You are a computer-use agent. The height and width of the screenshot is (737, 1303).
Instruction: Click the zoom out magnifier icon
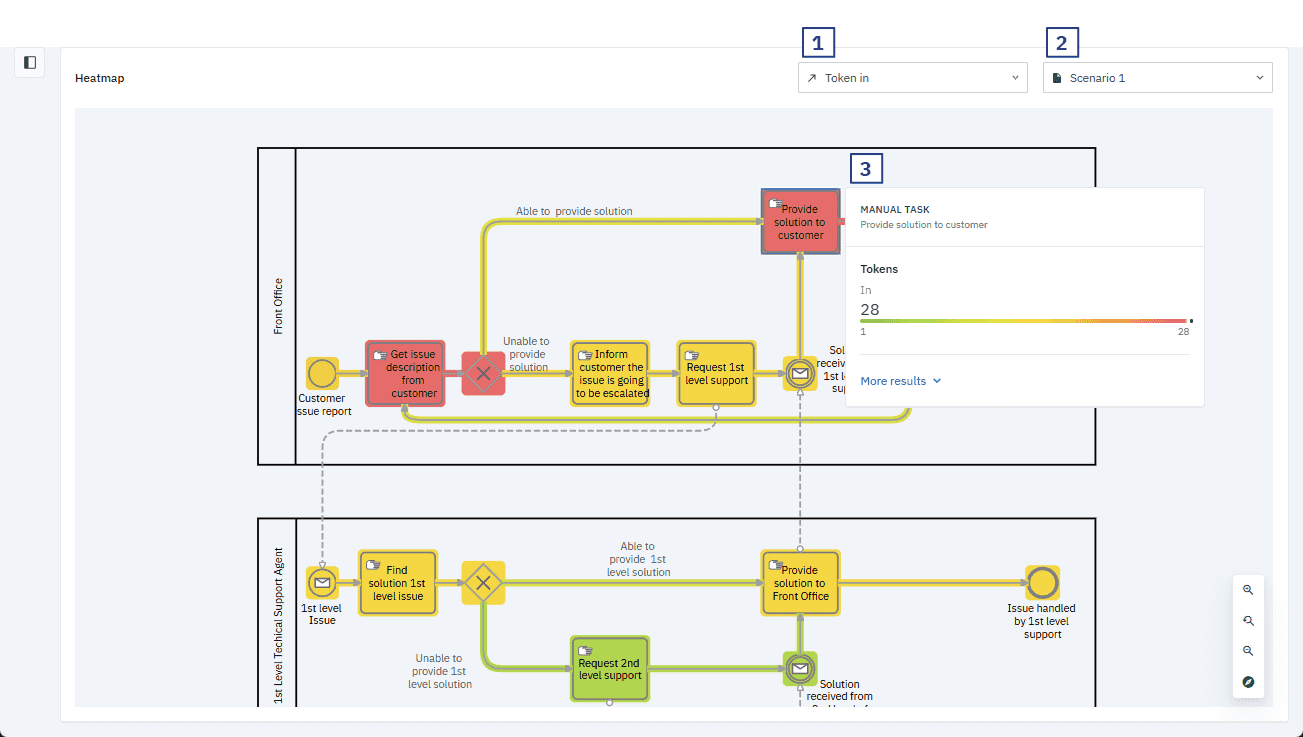(x=1248, y=651)
